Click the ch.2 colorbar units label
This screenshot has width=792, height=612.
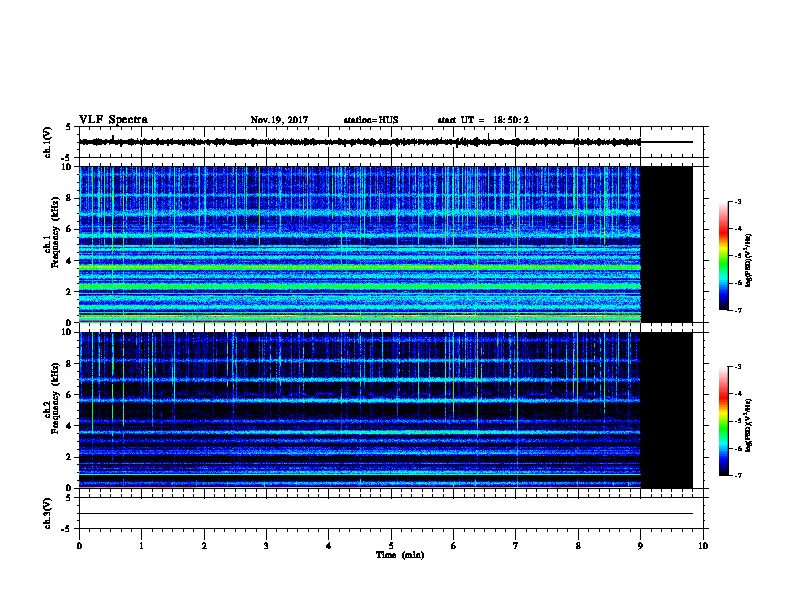point(748,425)
